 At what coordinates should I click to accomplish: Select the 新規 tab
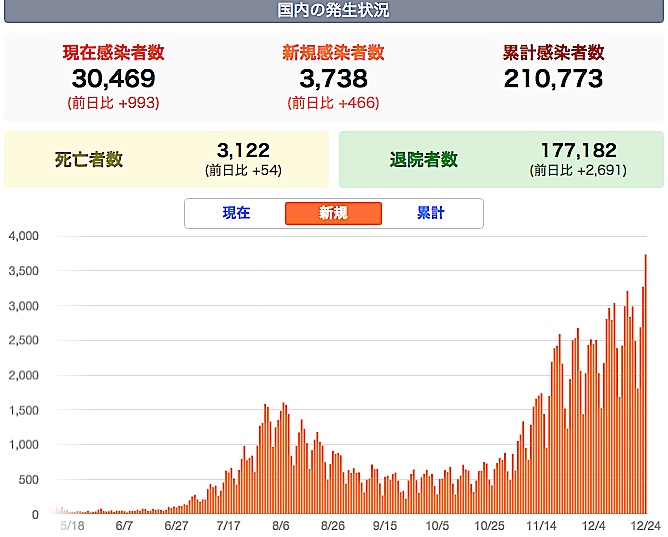click(x=333, y=213)
